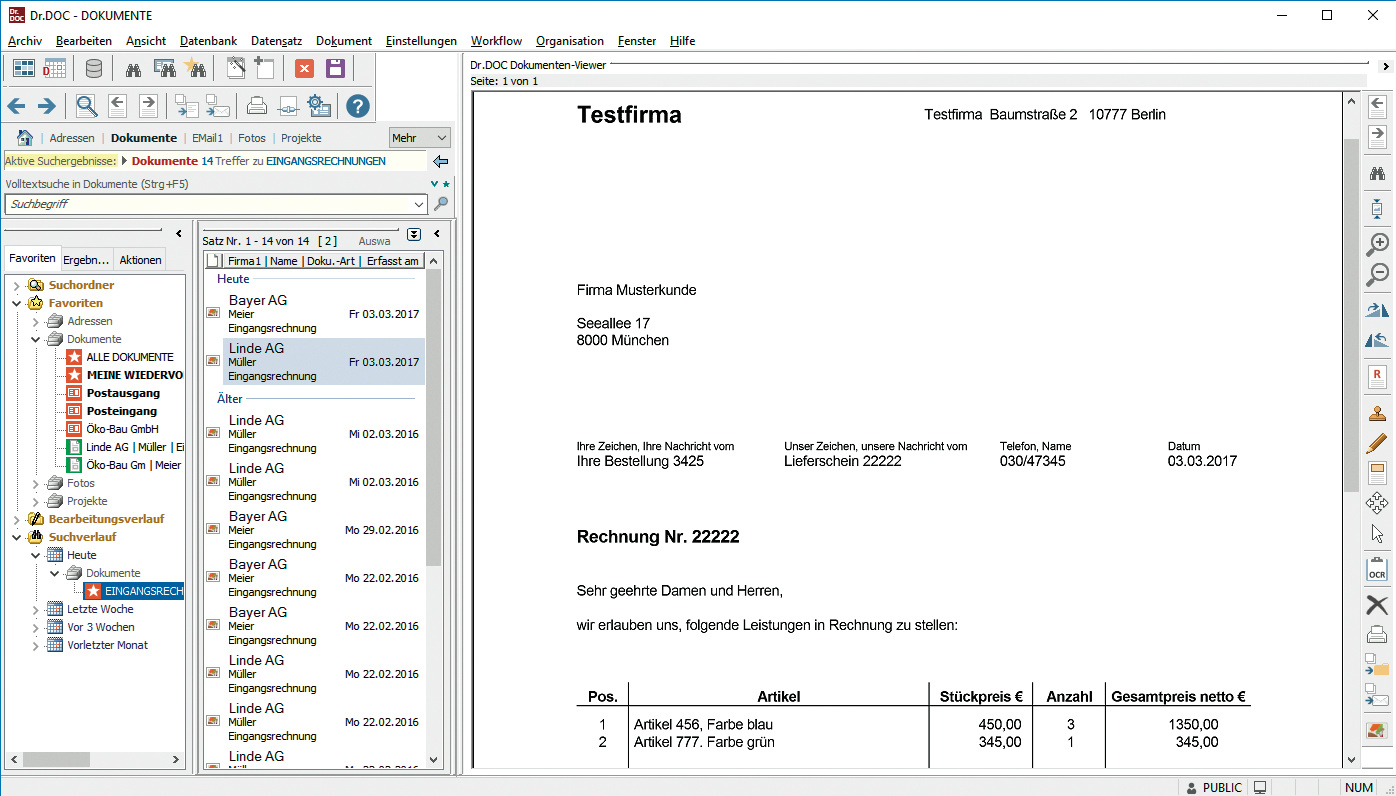Select Postausgang in favorites tree
The width and height of the screenshot is (1396, 796).
point(123,393)
